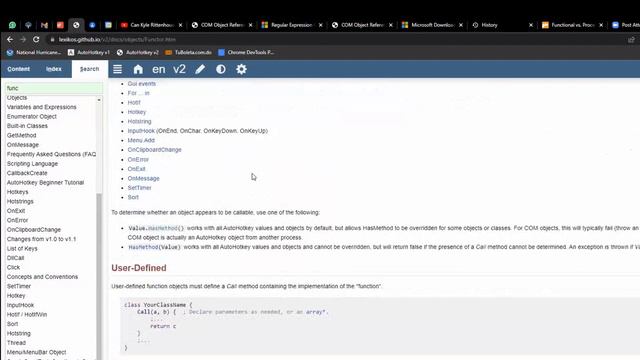The height and width of the screenshot is (360, 640).
Task: Open 'Enumerator Object' search result
Action: click(x=32, y=116)
